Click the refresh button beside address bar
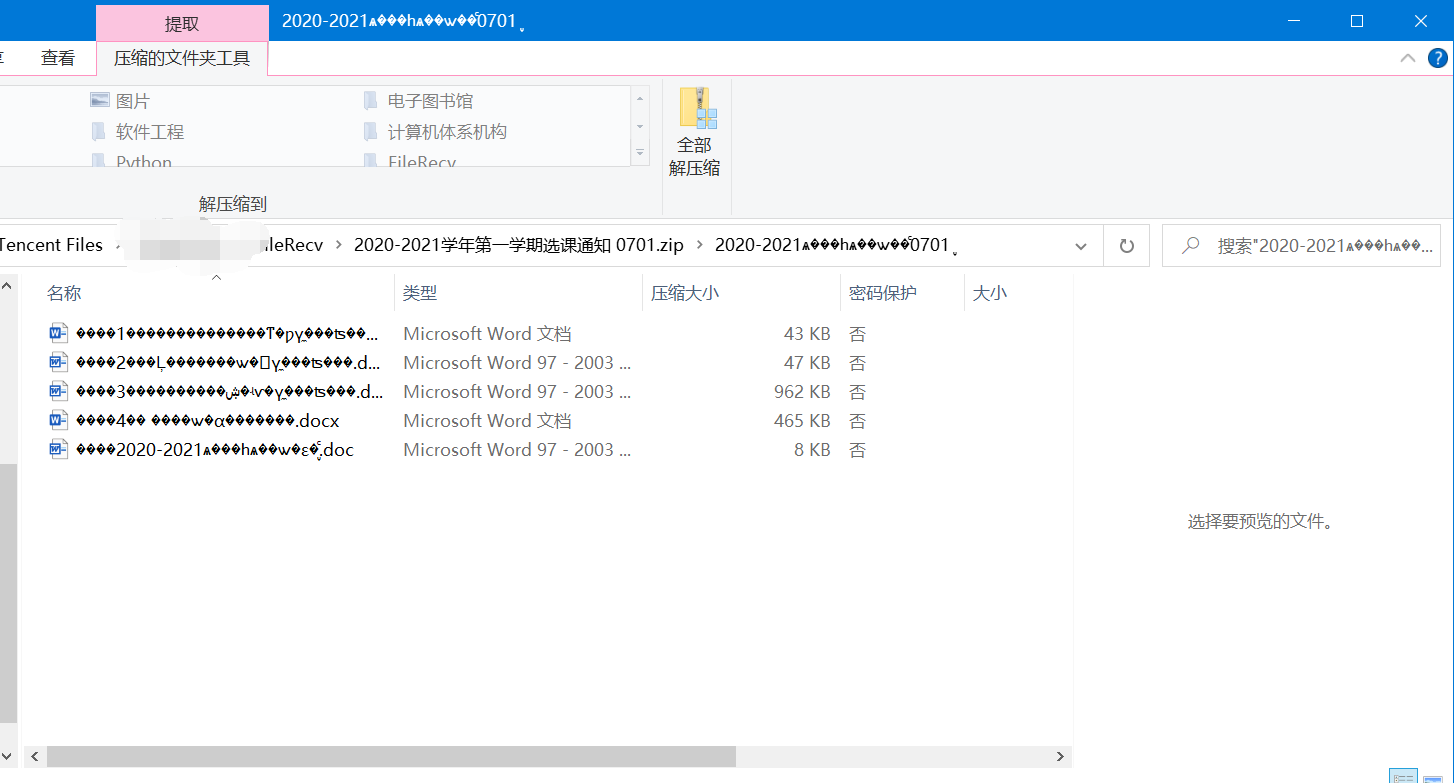 (x=1126, y=245)
